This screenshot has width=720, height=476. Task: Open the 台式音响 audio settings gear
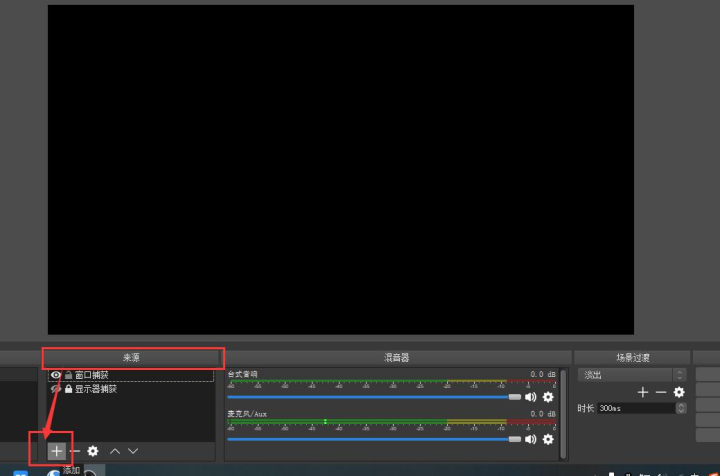pyautogui.click(x=548, y=397)
